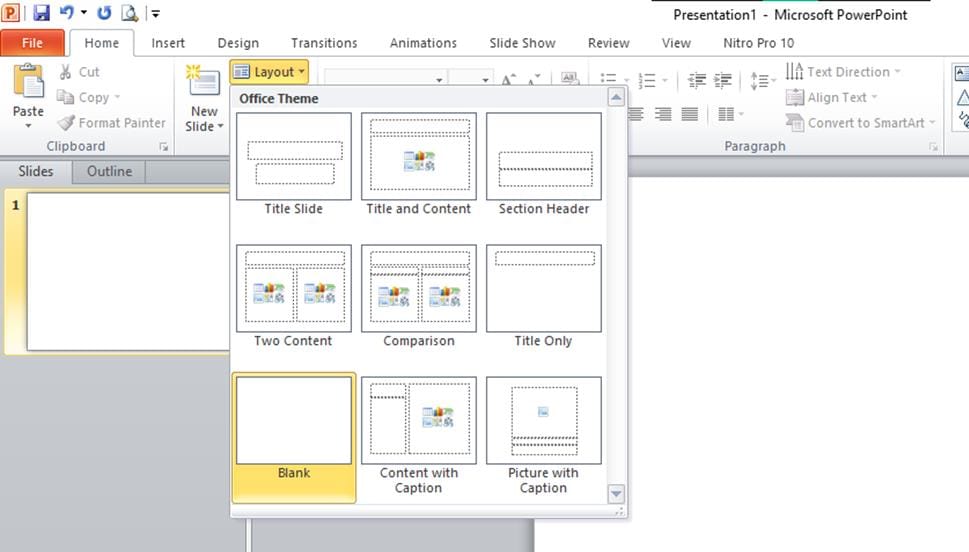Open the Clipboard dialog launcher
The width and height of the screenshot is (969, 552).
(x=163, y=147)
